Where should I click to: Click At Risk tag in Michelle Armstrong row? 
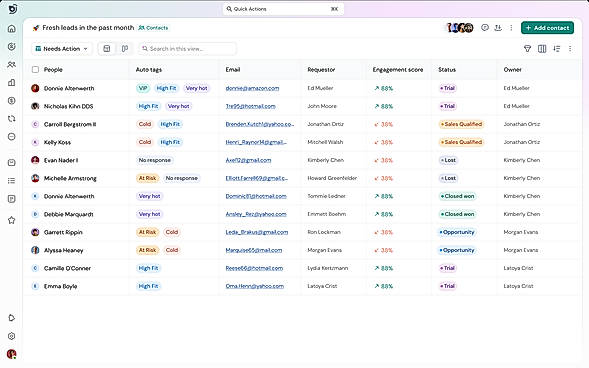(148, 178)
